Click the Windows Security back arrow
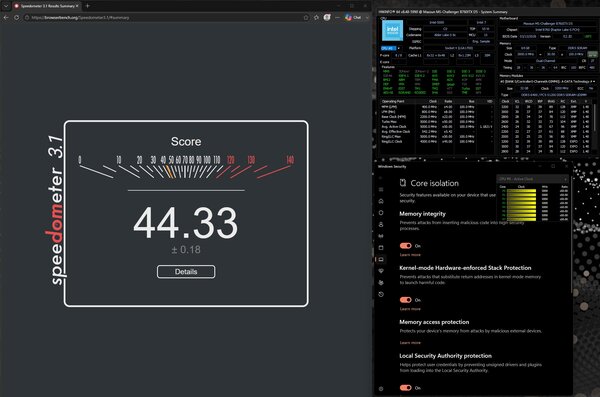Viewport: 600px width, 397px height. pos(381,178)
